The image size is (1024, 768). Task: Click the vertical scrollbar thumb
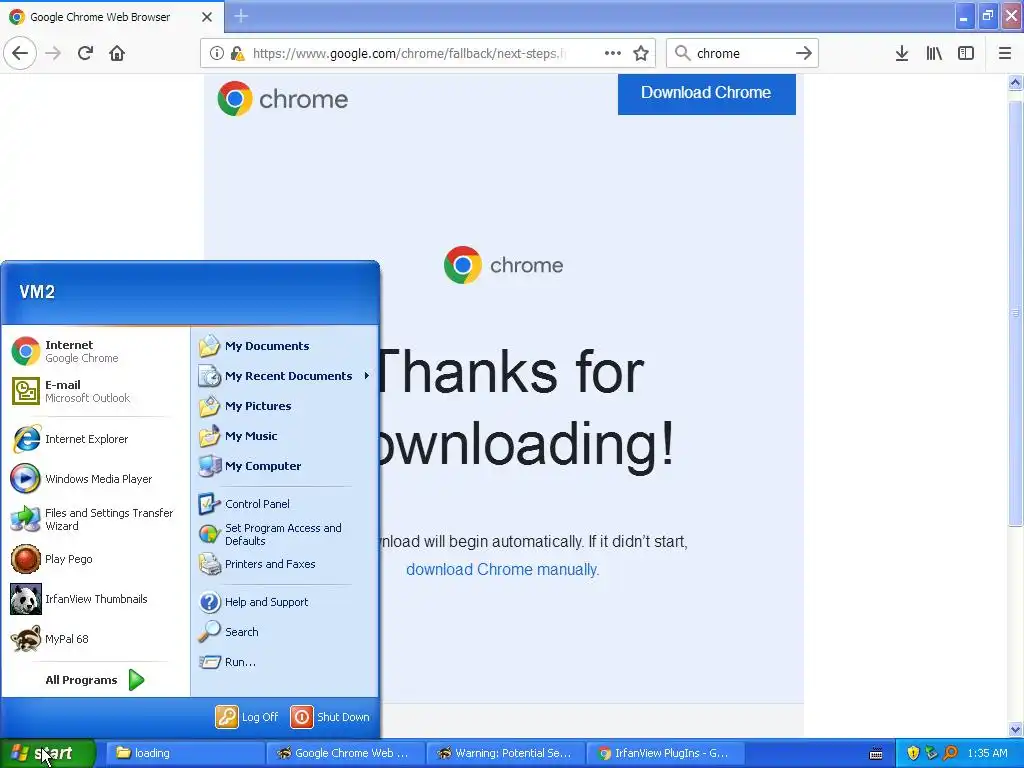(x=1016, y=313)
